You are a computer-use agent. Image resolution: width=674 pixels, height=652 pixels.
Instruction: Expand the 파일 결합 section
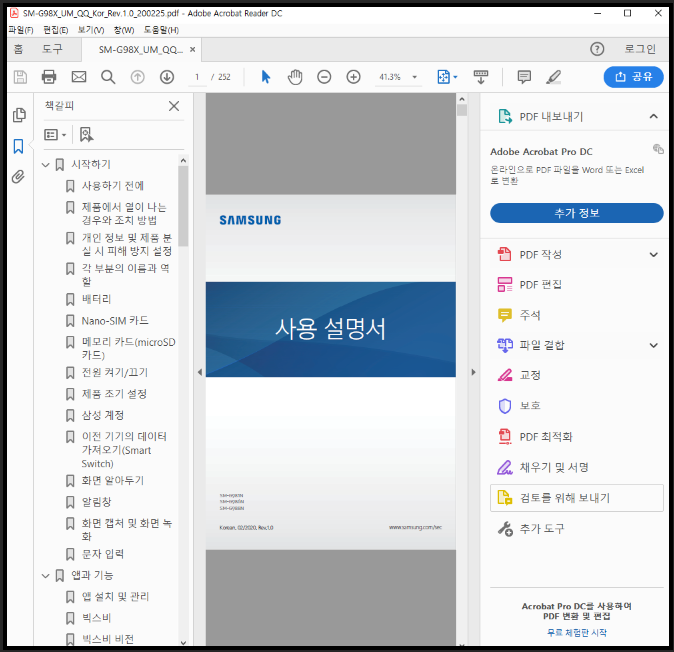point(653,345)
